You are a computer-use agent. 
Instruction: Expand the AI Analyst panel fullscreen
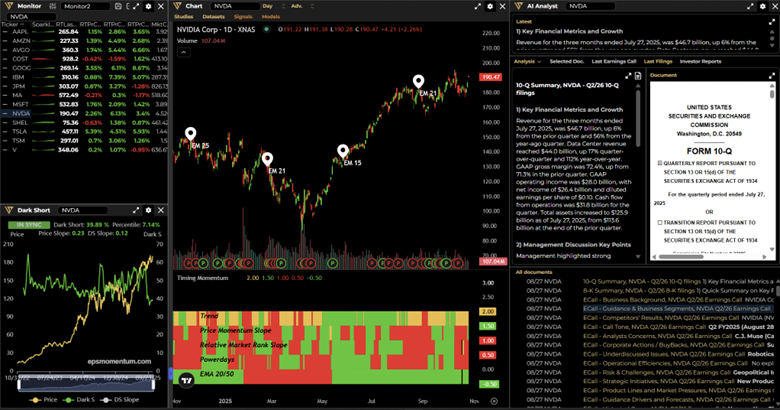(750, 6)
